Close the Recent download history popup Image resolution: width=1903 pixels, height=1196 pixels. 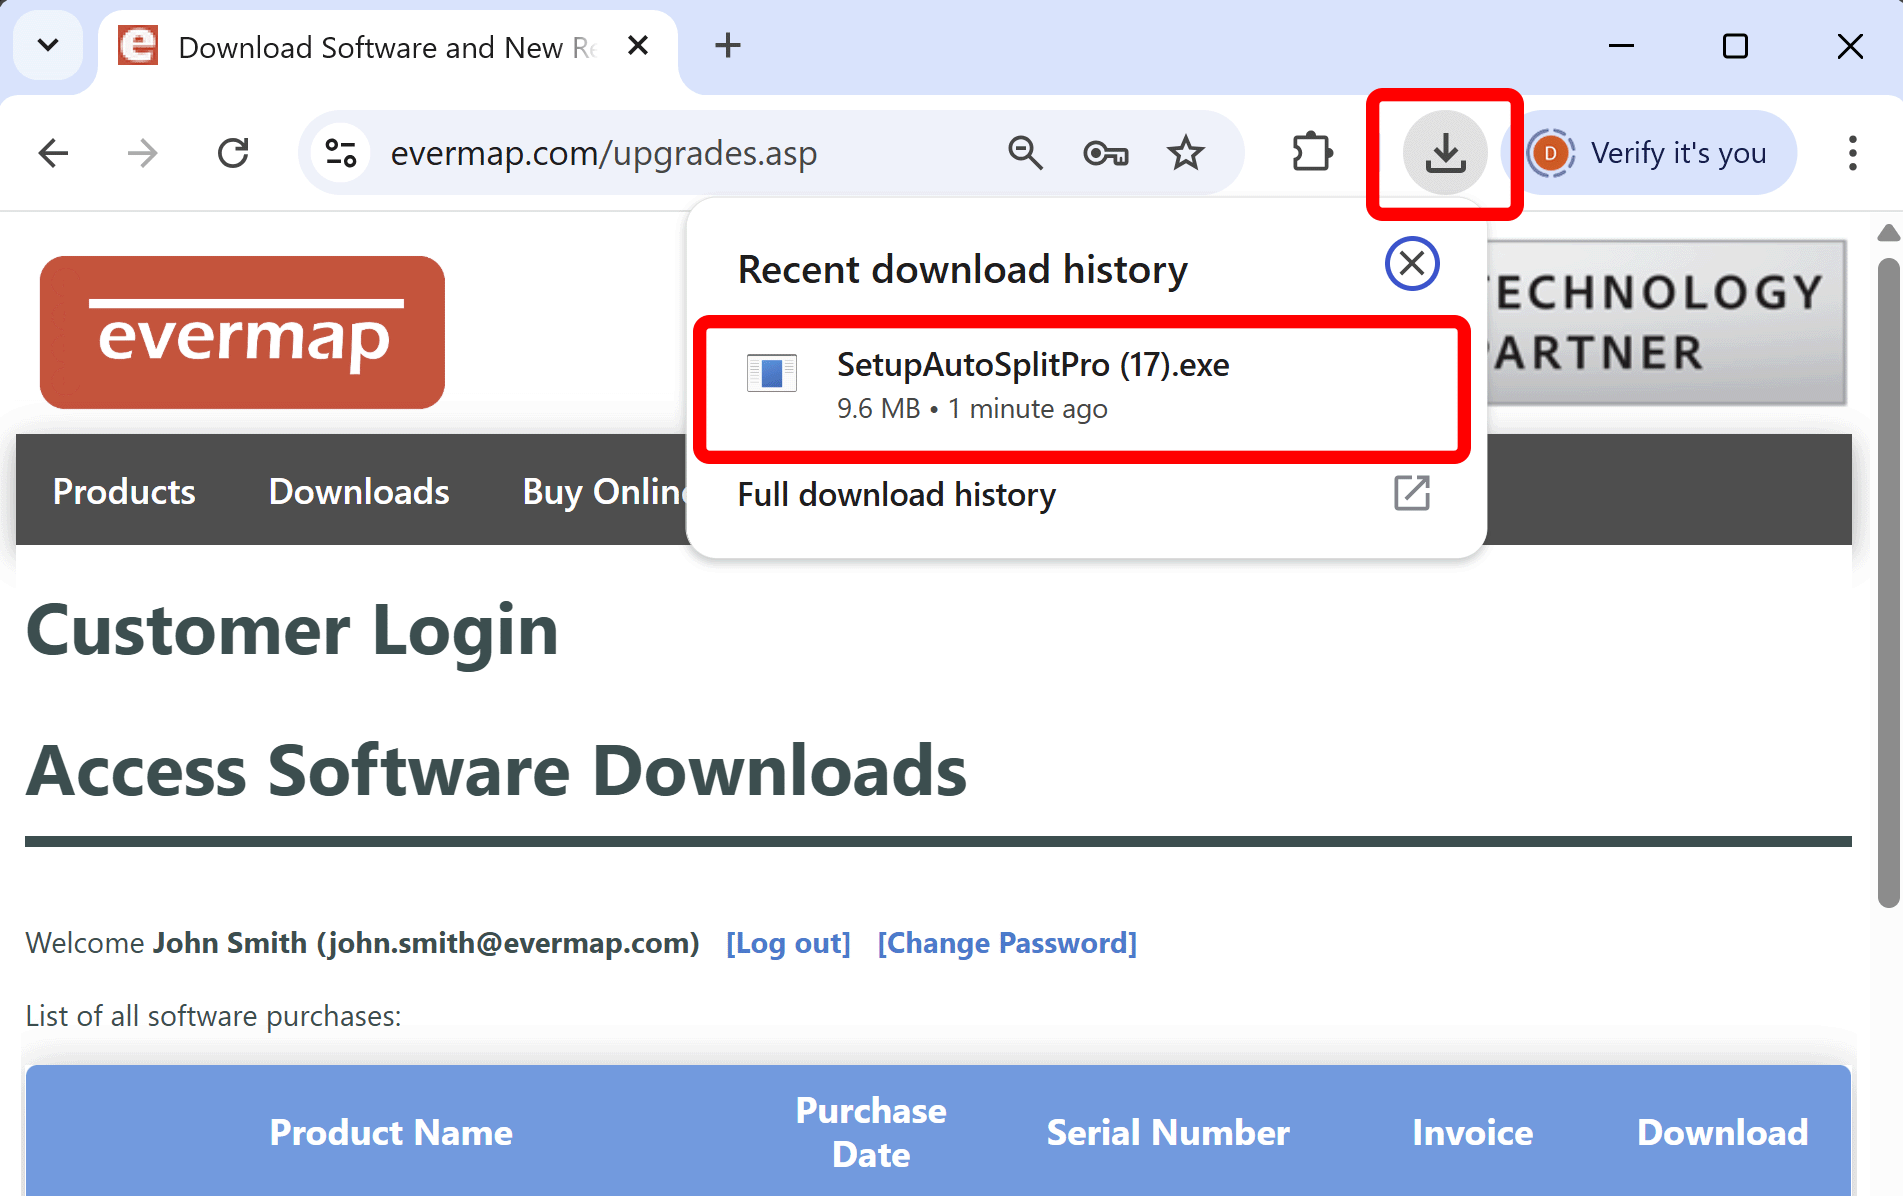1411,264
